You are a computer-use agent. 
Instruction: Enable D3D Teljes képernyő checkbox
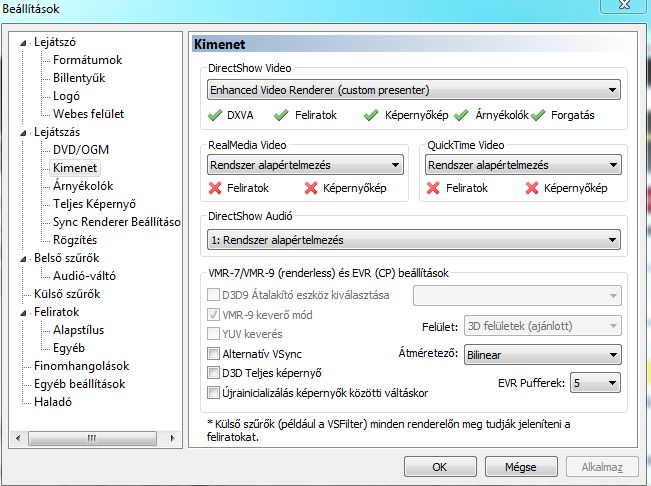pyautogui.click(x=213, y=373)
